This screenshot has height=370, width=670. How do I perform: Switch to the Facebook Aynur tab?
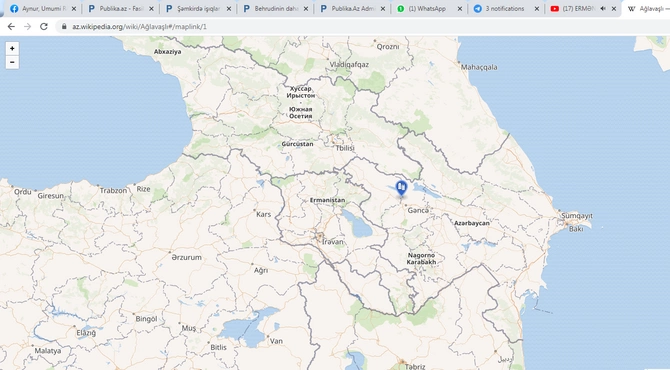[x=43, y=9]
